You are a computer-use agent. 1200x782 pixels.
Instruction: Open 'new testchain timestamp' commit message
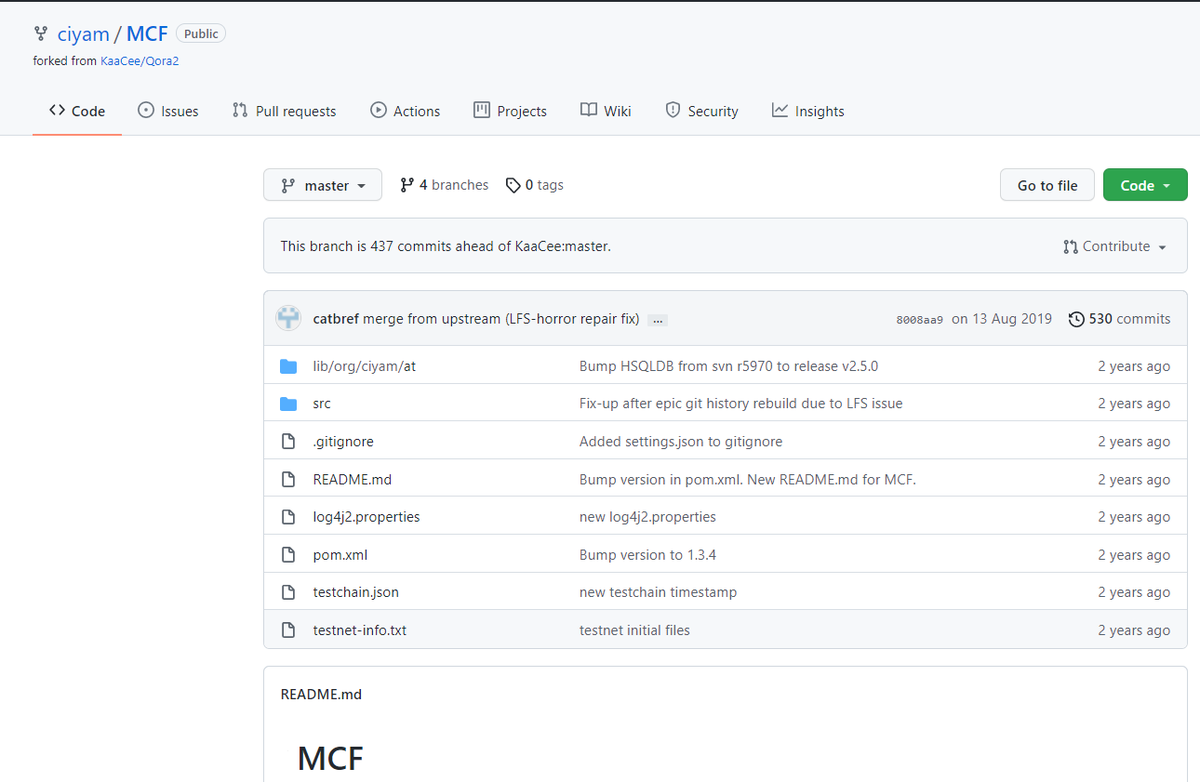point(658,592)
